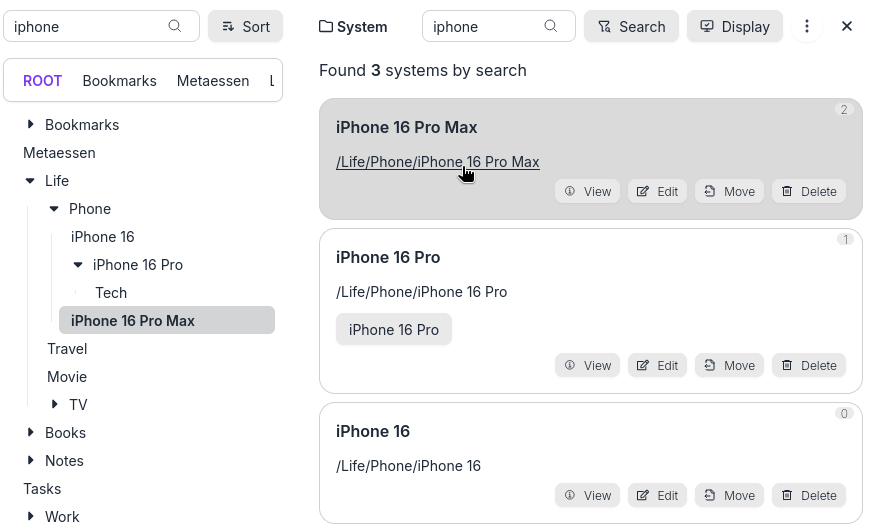This screenshot has width=872, height=528.
Task: Open the Display options button
Action: 734,27
